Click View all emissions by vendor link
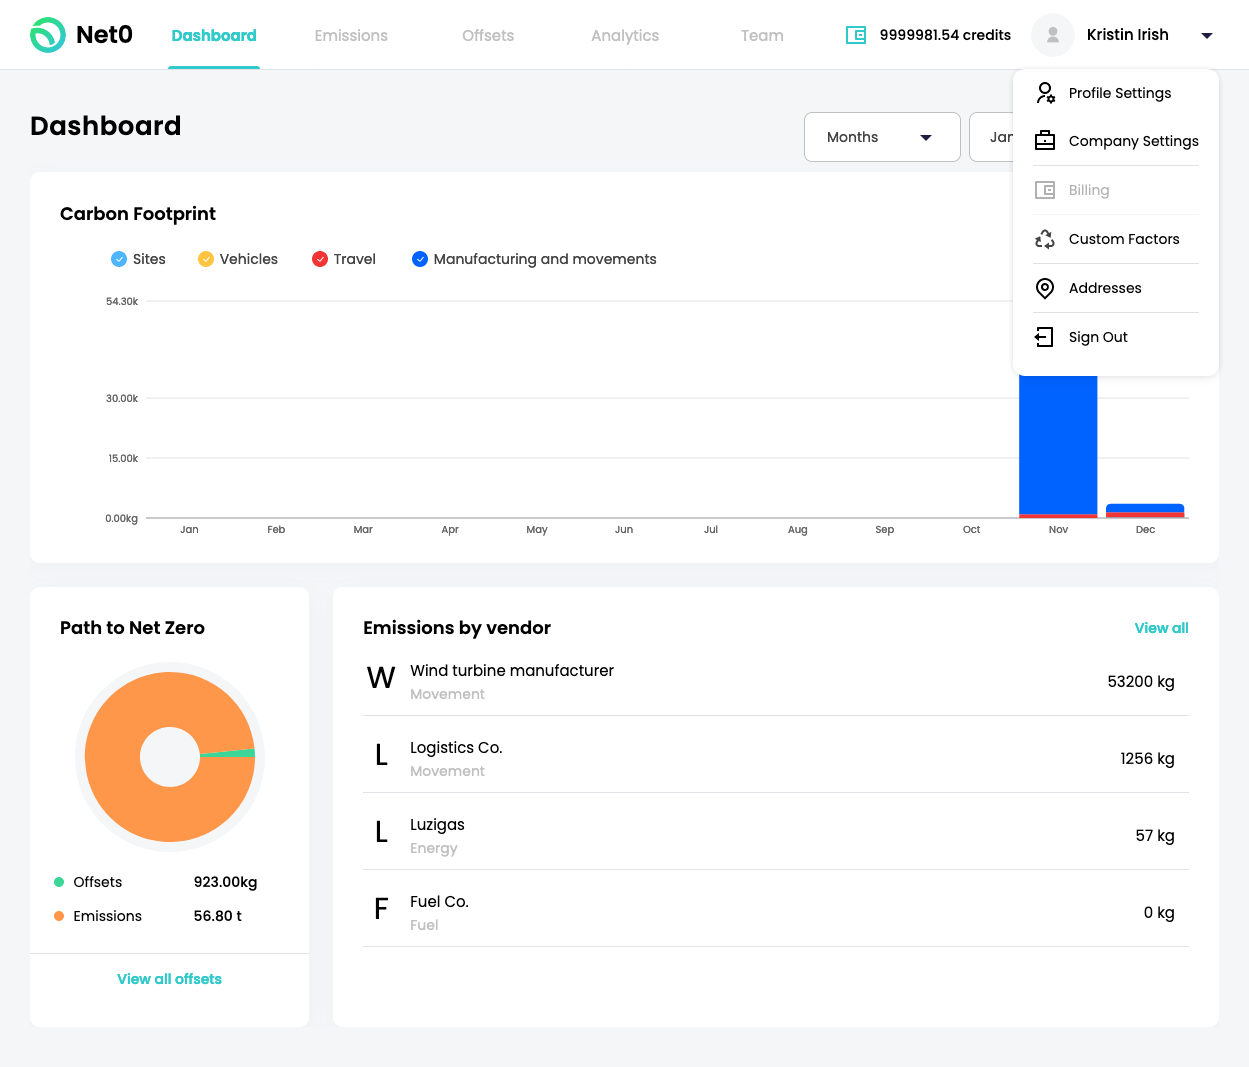 tap(1161, 628)
